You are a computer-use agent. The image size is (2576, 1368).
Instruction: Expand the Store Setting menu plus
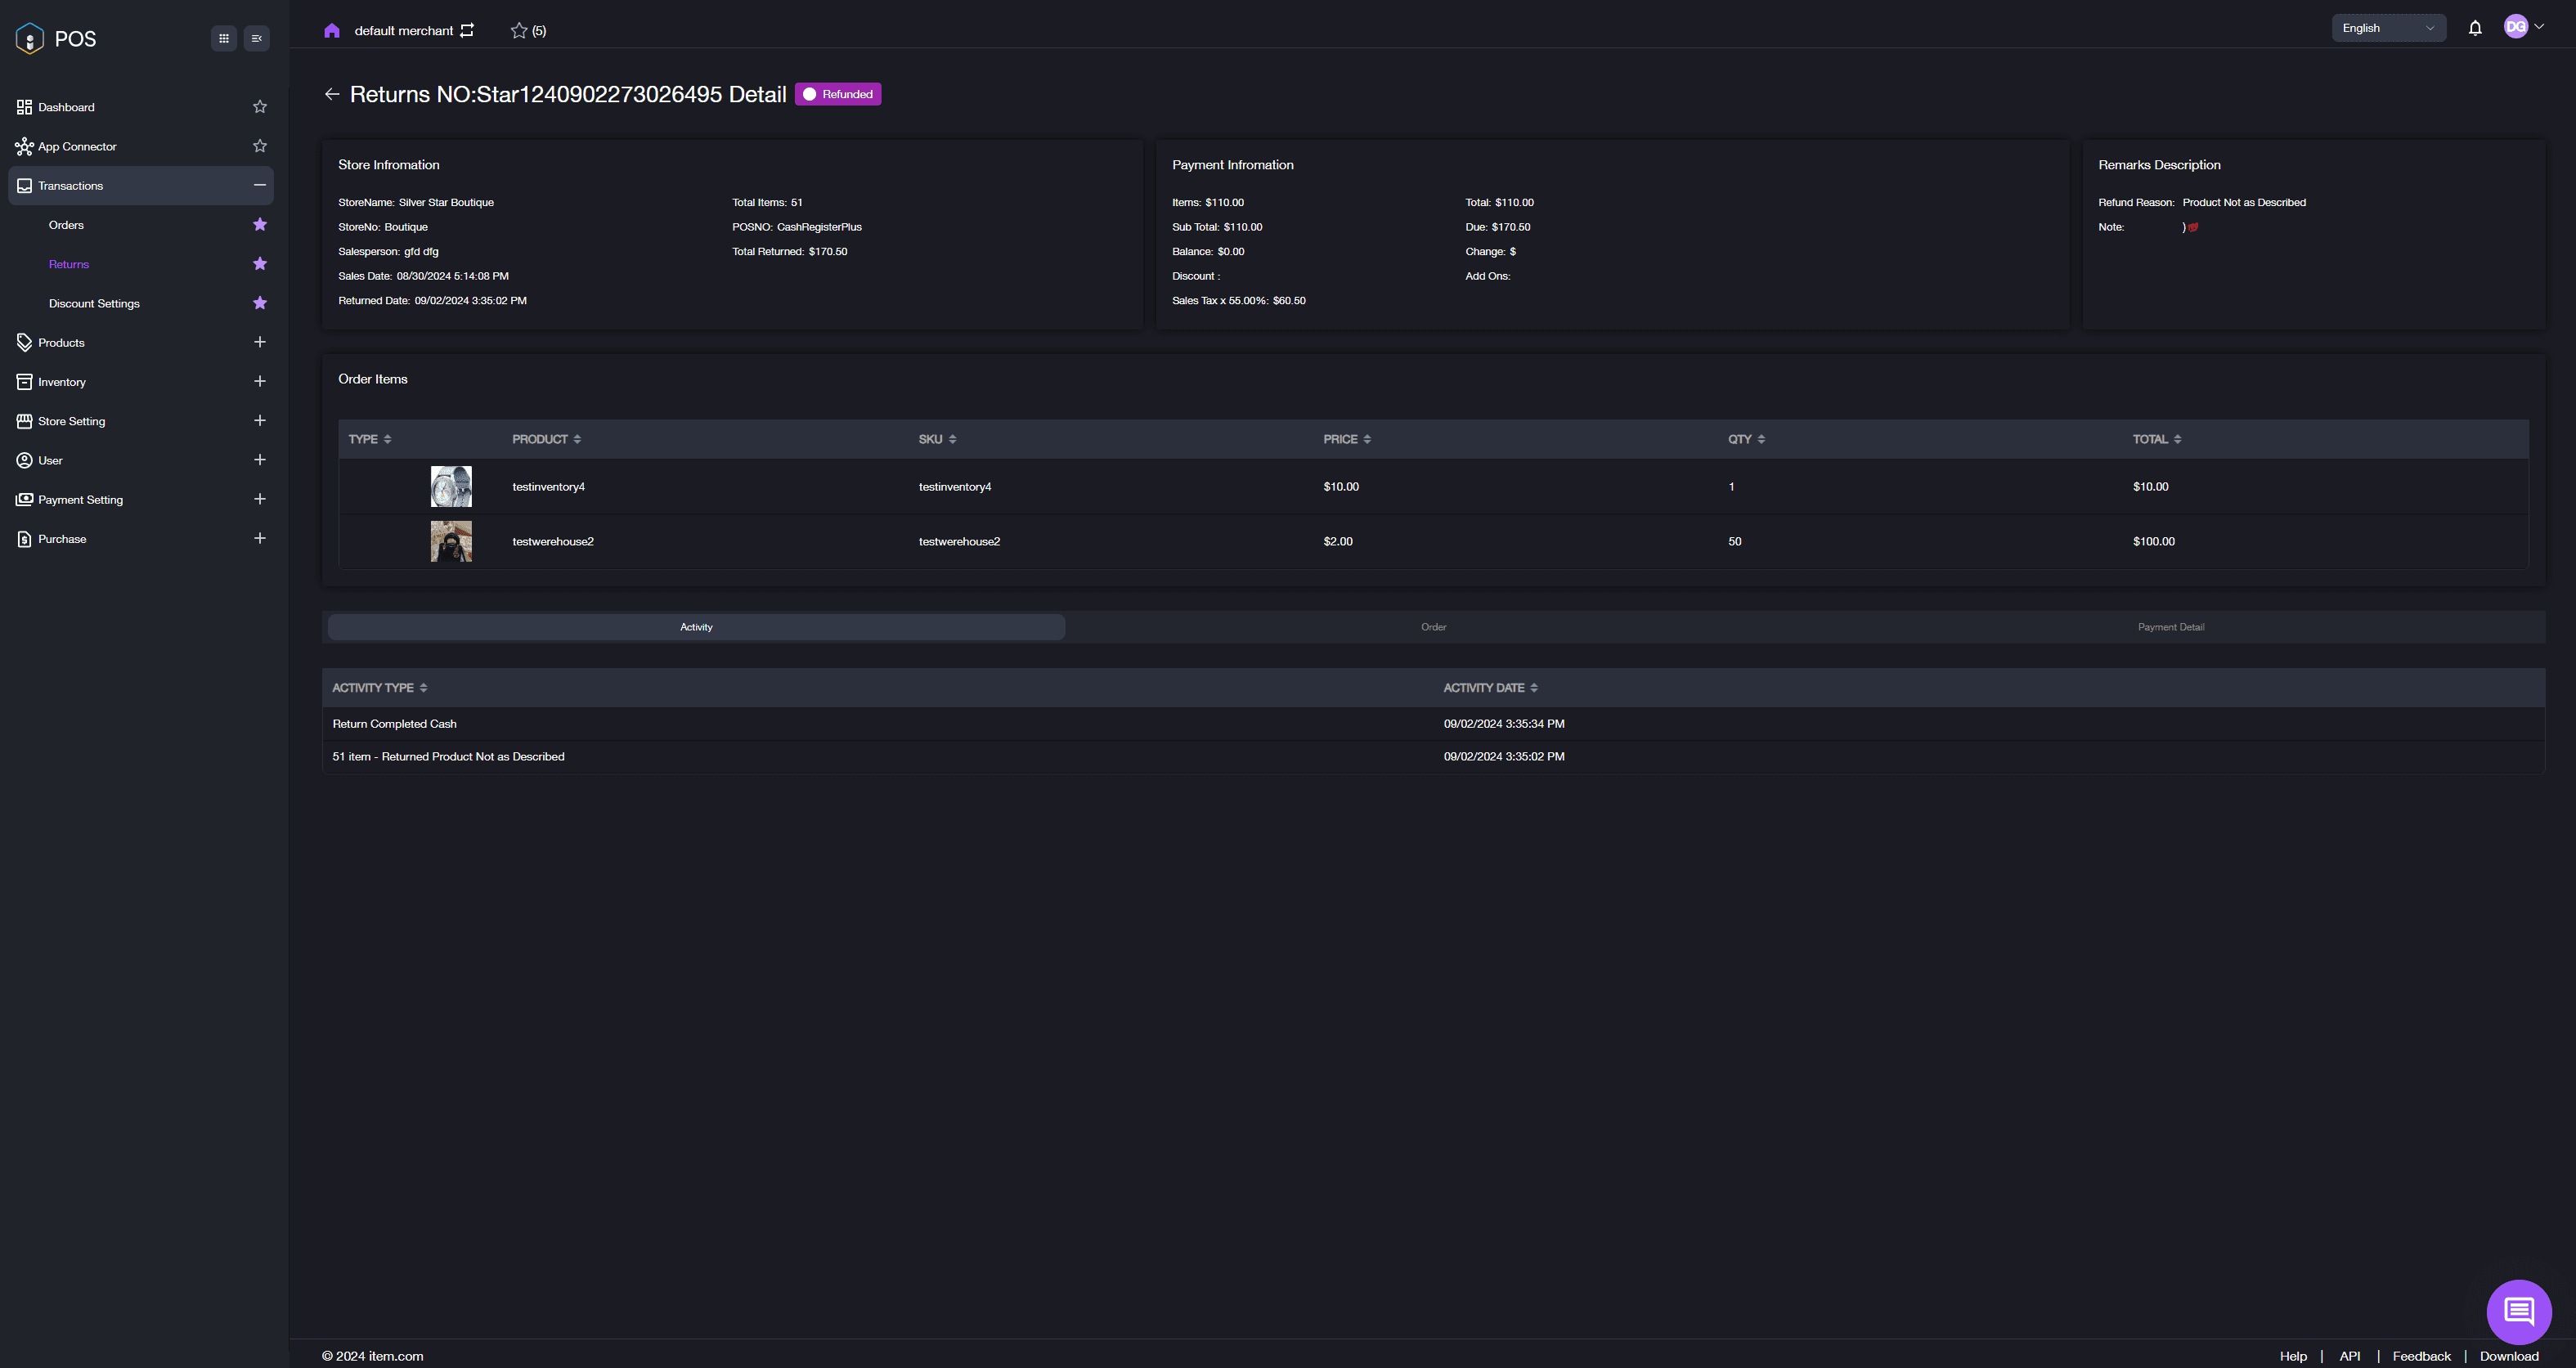coord(260,421)
